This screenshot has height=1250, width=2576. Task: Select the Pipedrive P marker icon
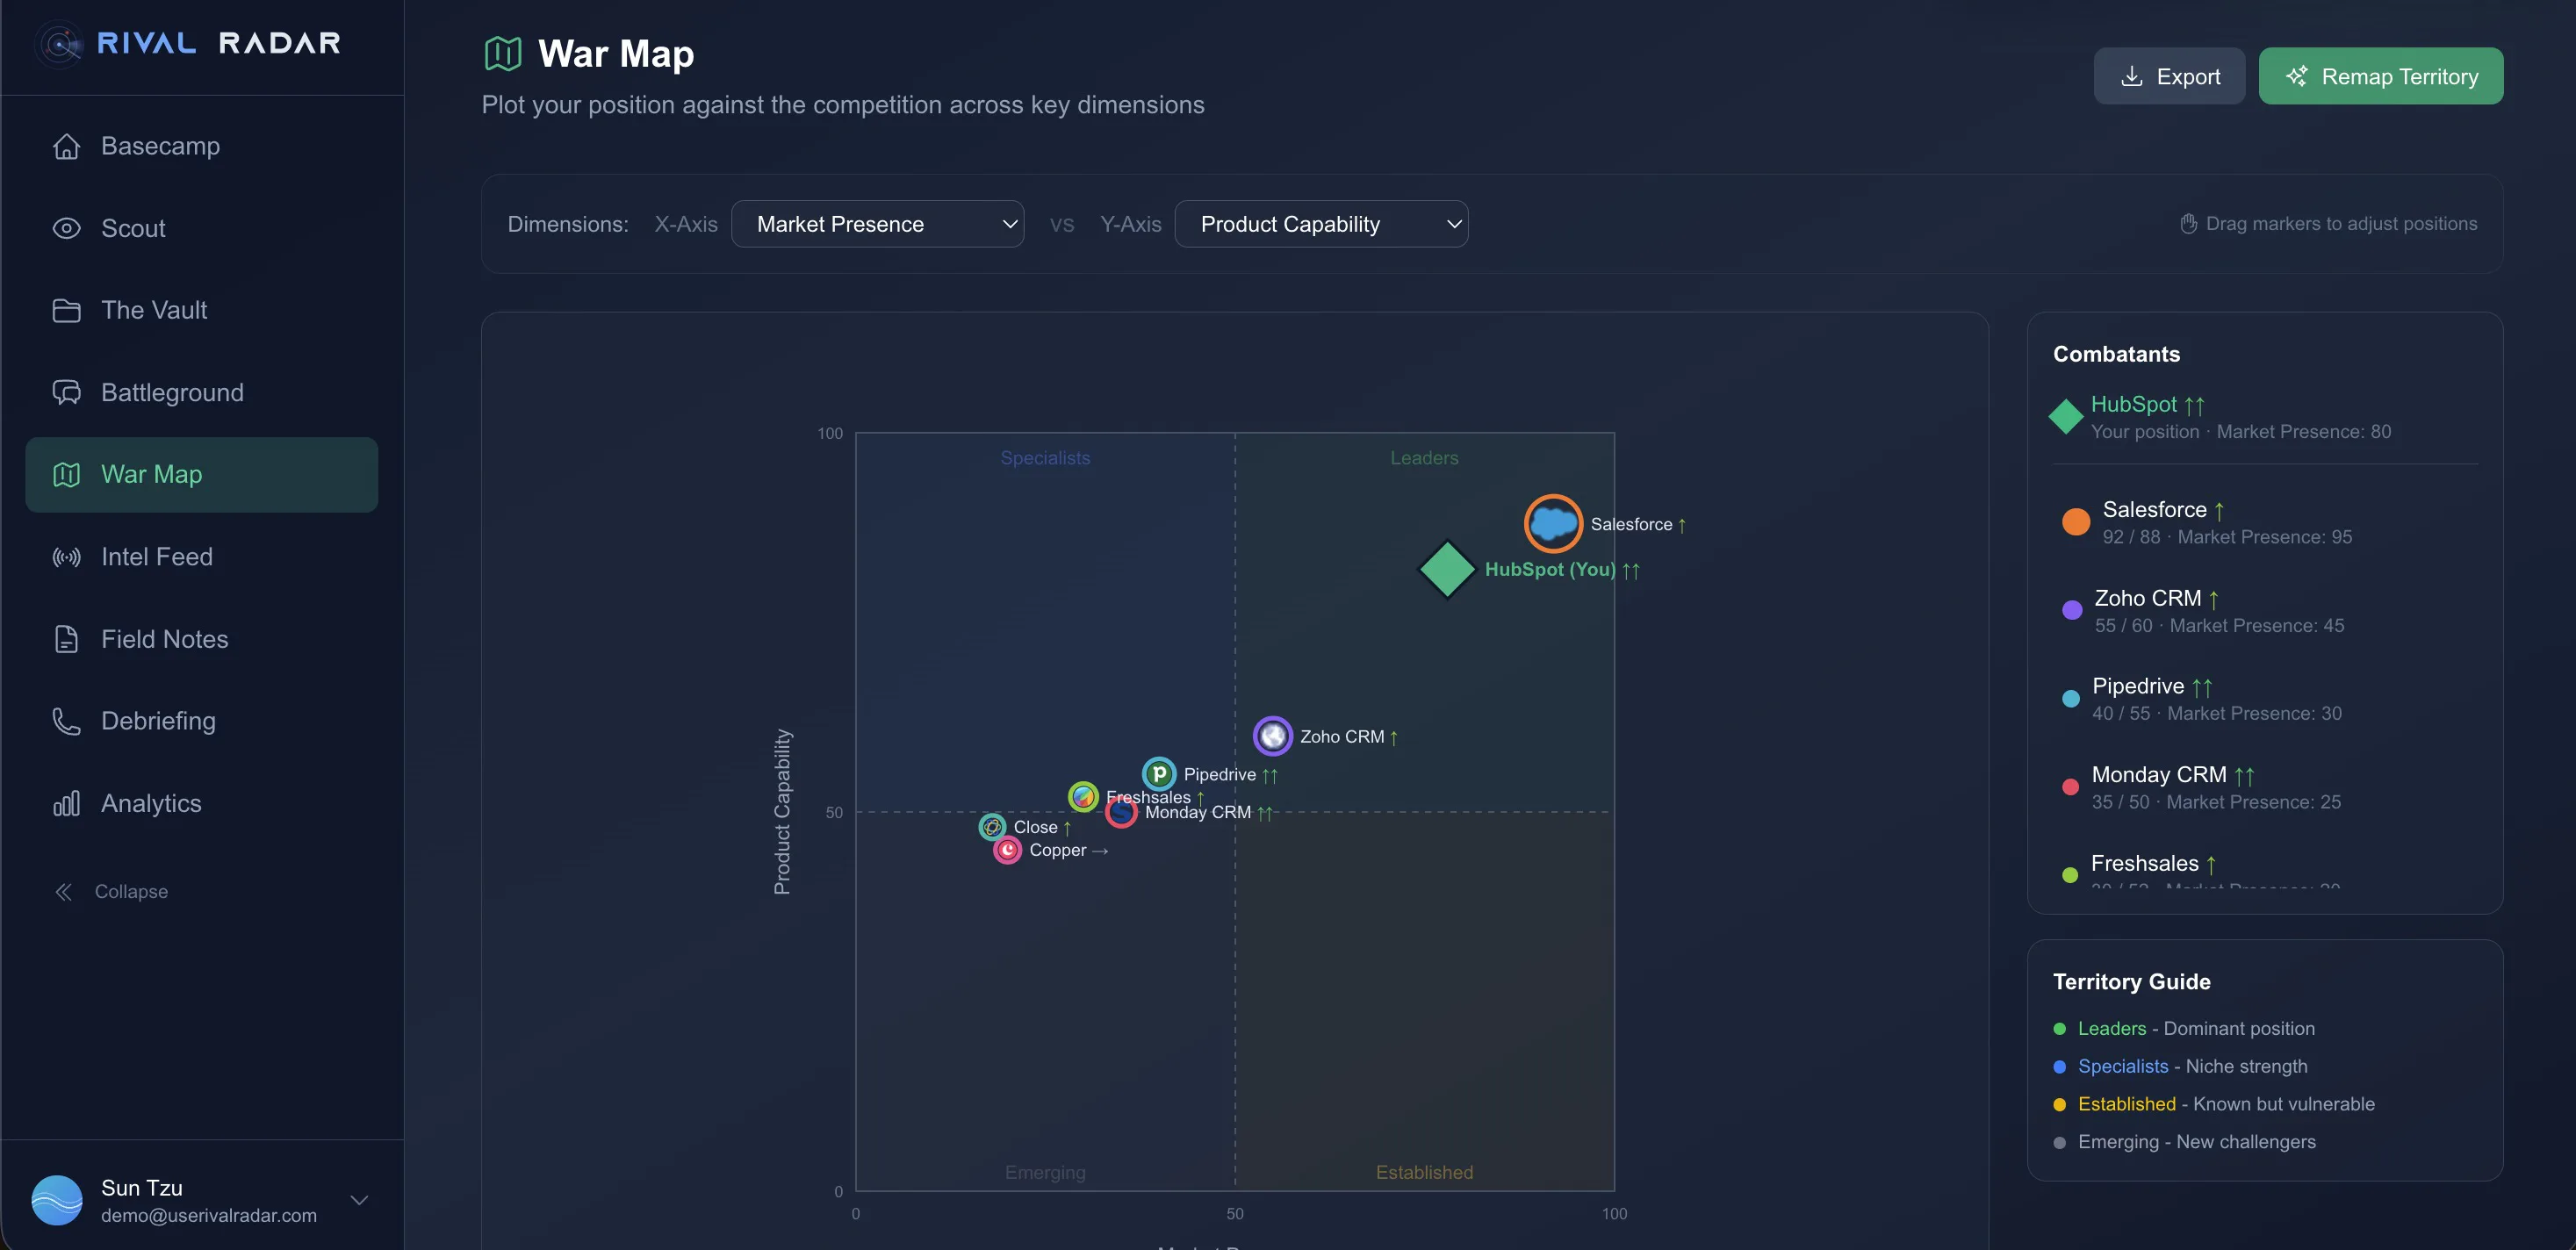[1159, 773]
